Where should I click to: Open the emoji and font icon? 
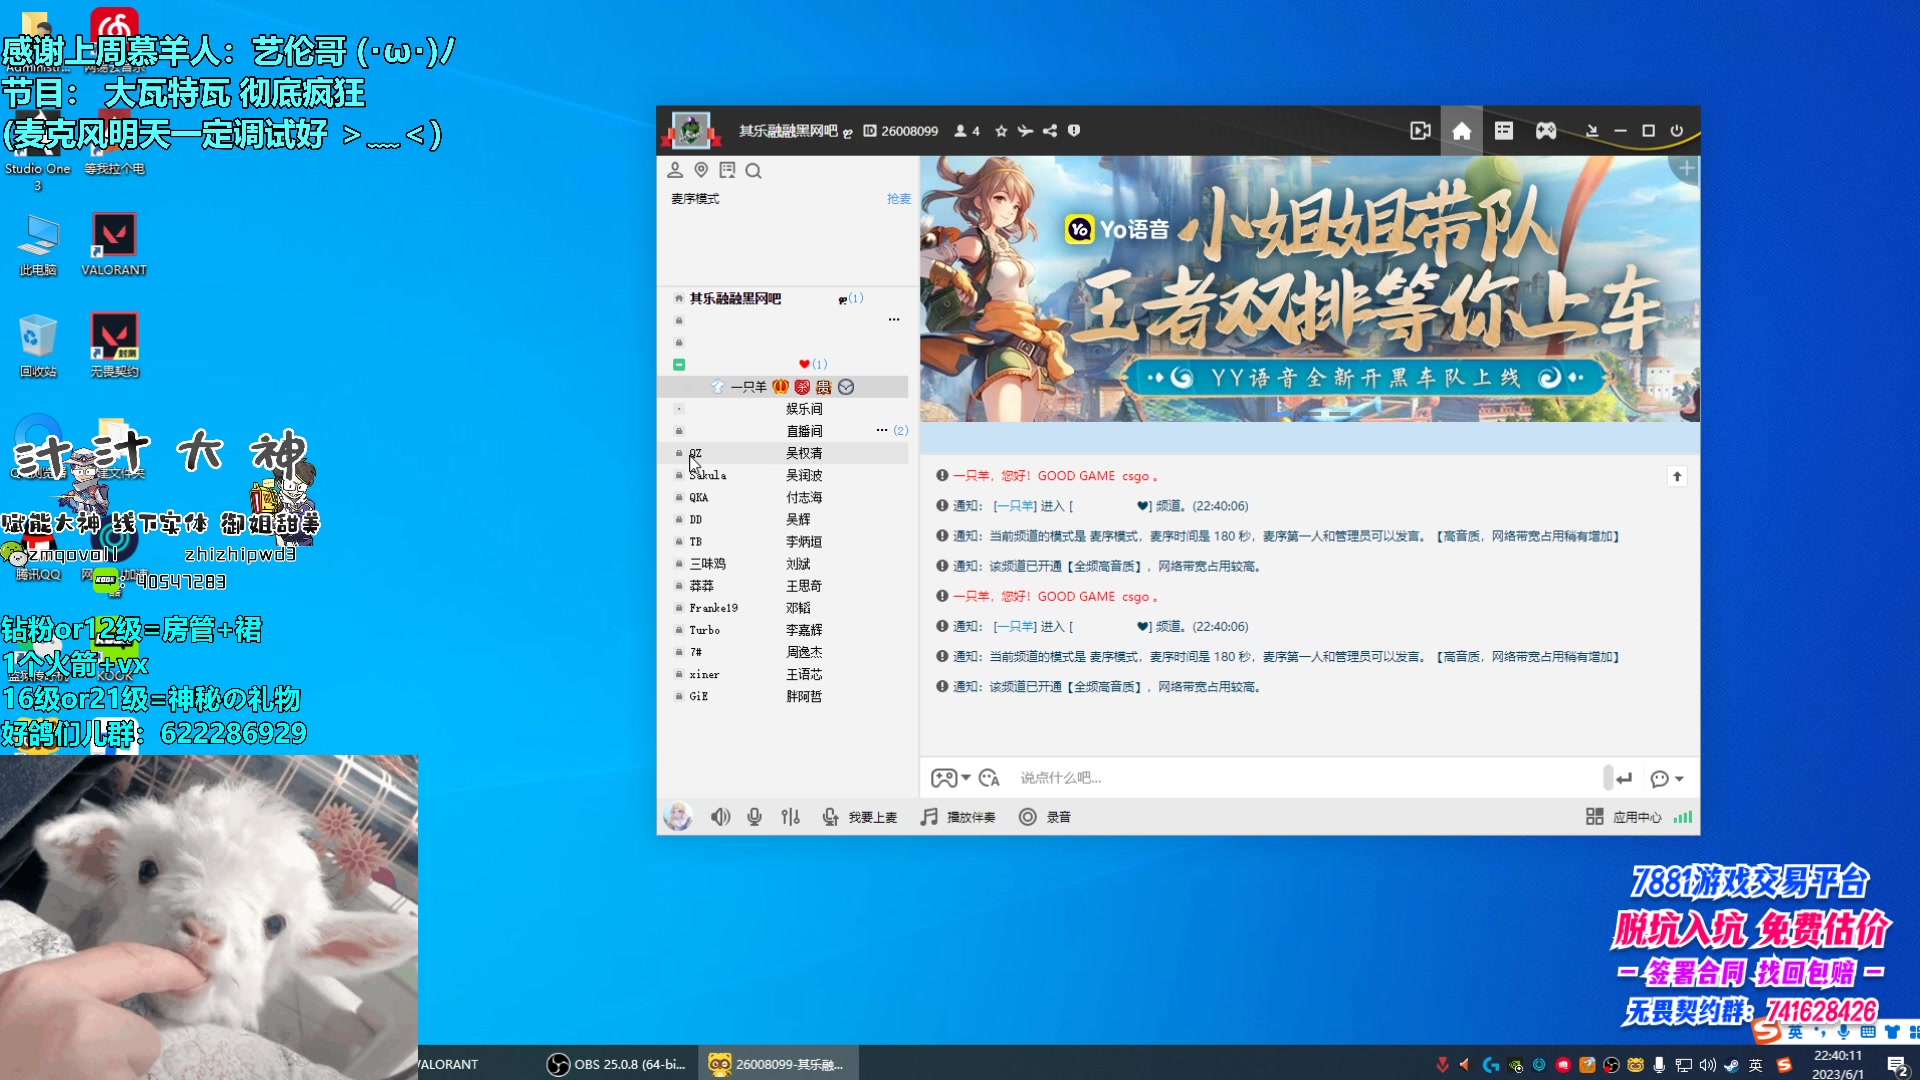click(989, 778)
